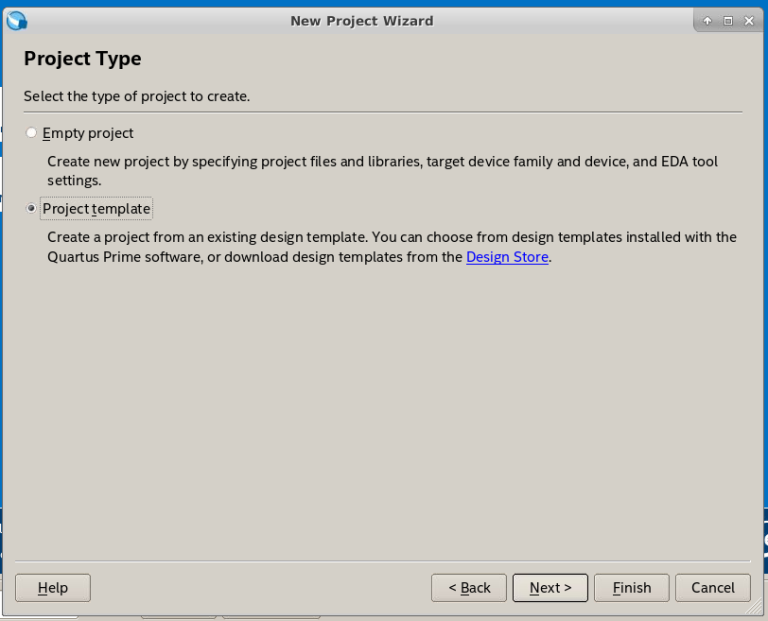Viewport: 768px width, 621px height.
Task: Roll up the window with the arrow icon
Action: click(708, 21)
